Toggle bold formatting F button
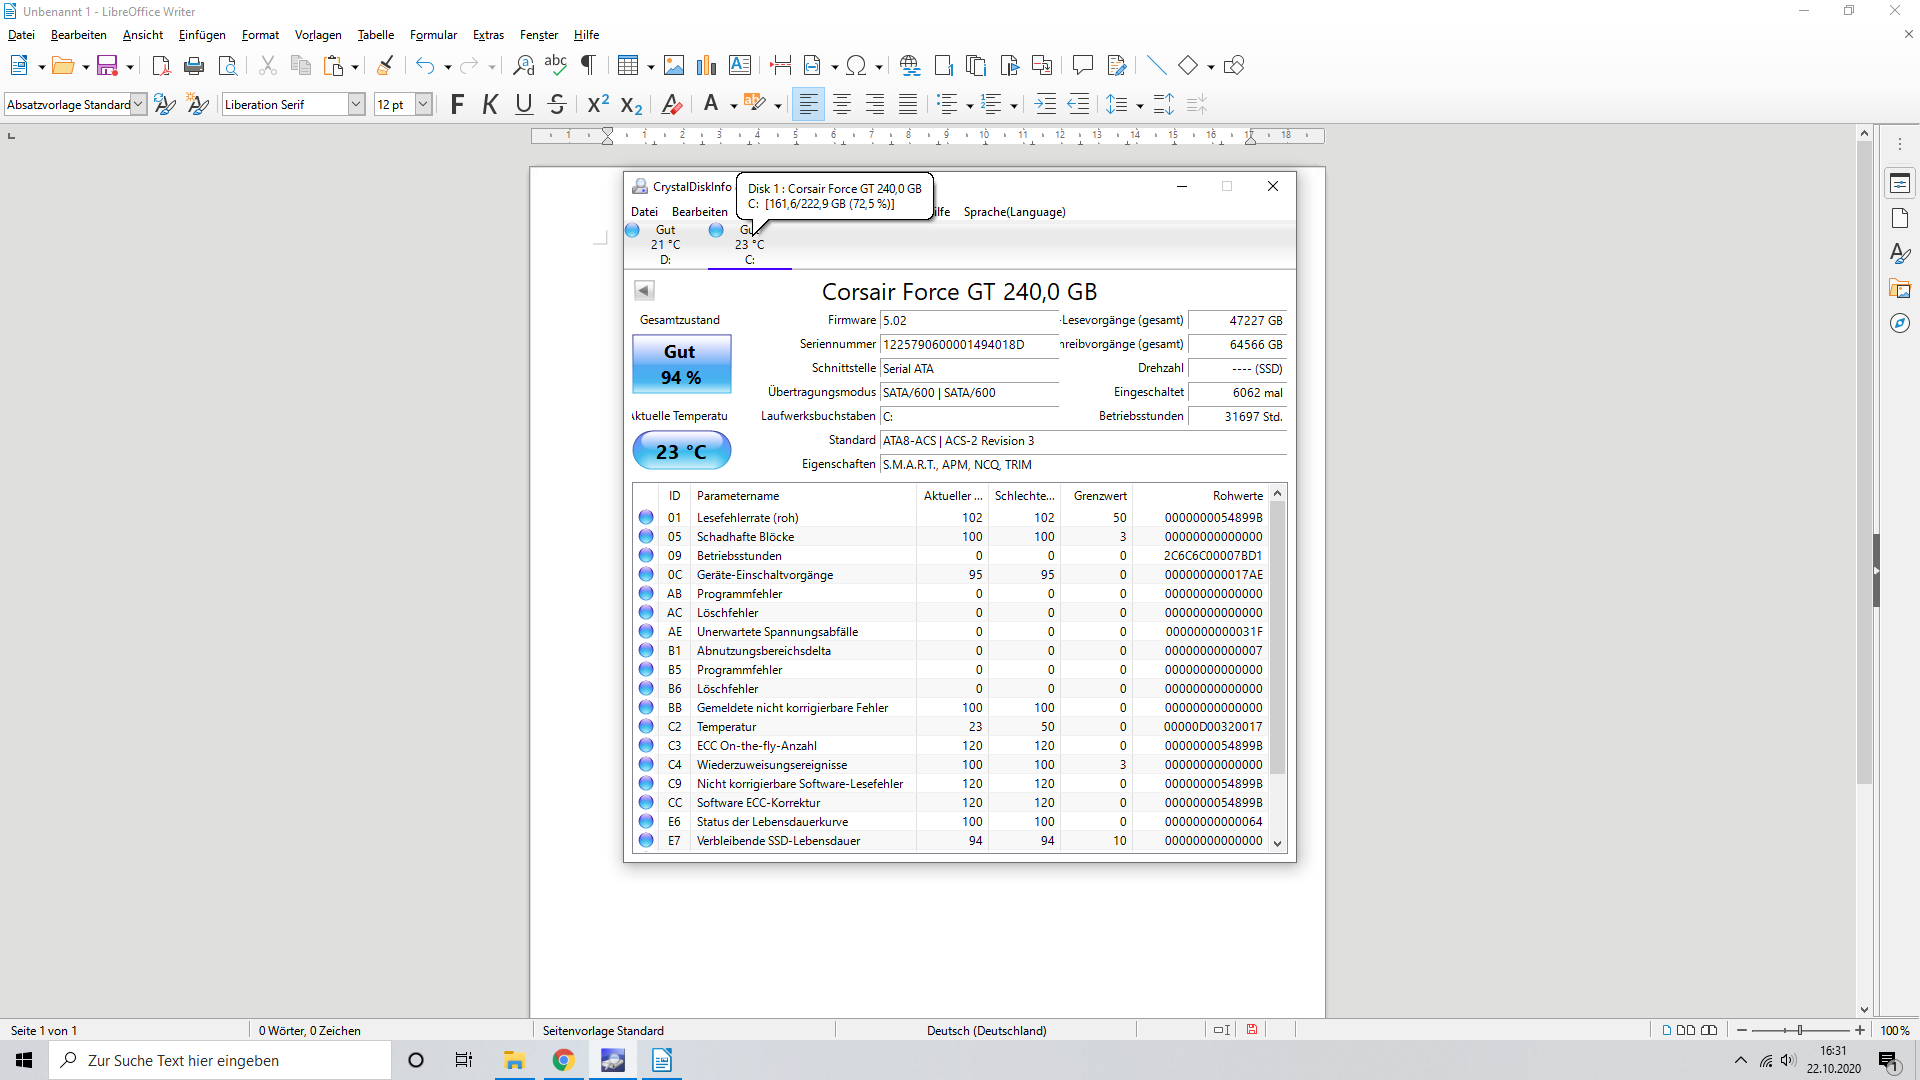1920x1080 pixels. [x=457, y=104]
